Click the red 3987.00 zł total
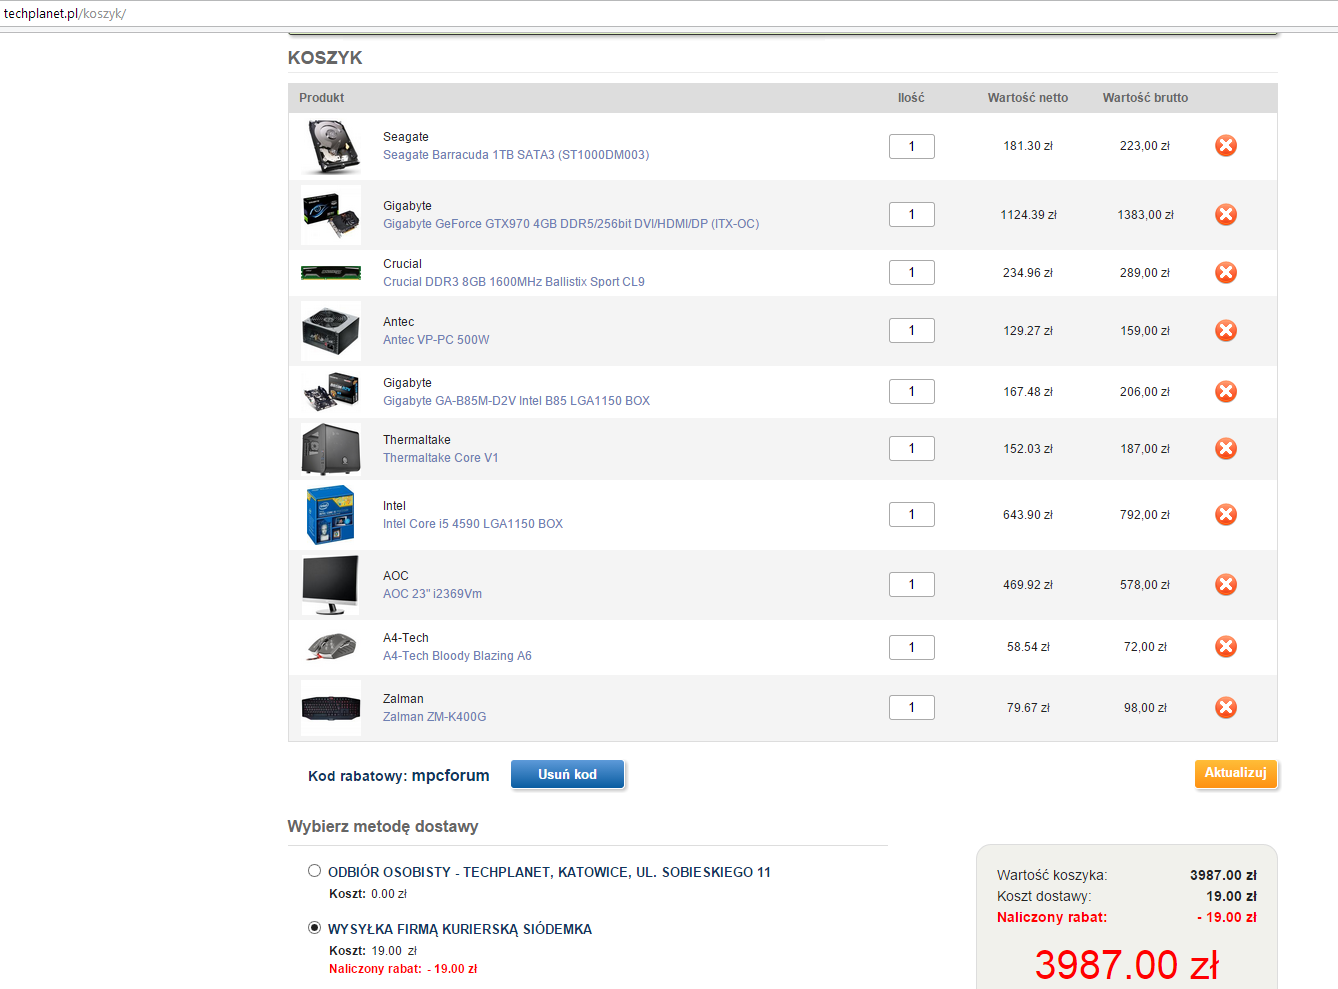The image size is (1338, 989). (x=1127, y=965)
